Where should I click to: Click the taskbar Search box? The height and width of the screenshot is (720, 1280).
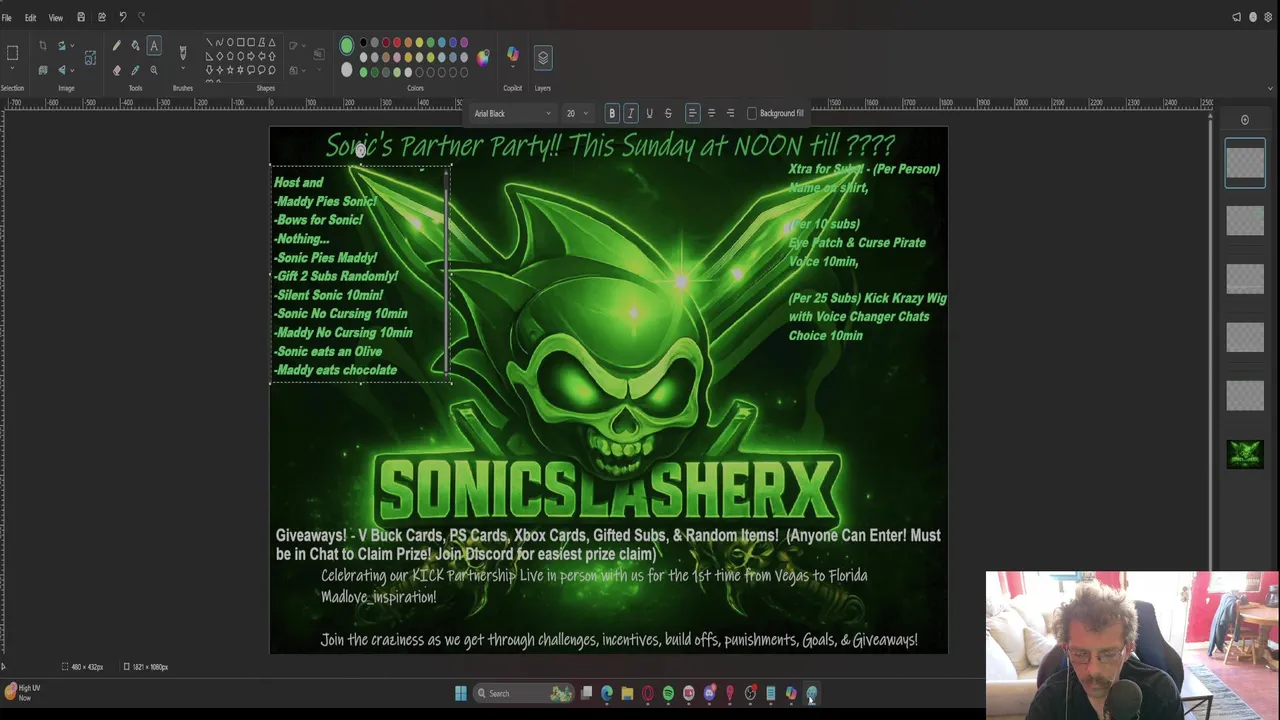coord(523,693)
